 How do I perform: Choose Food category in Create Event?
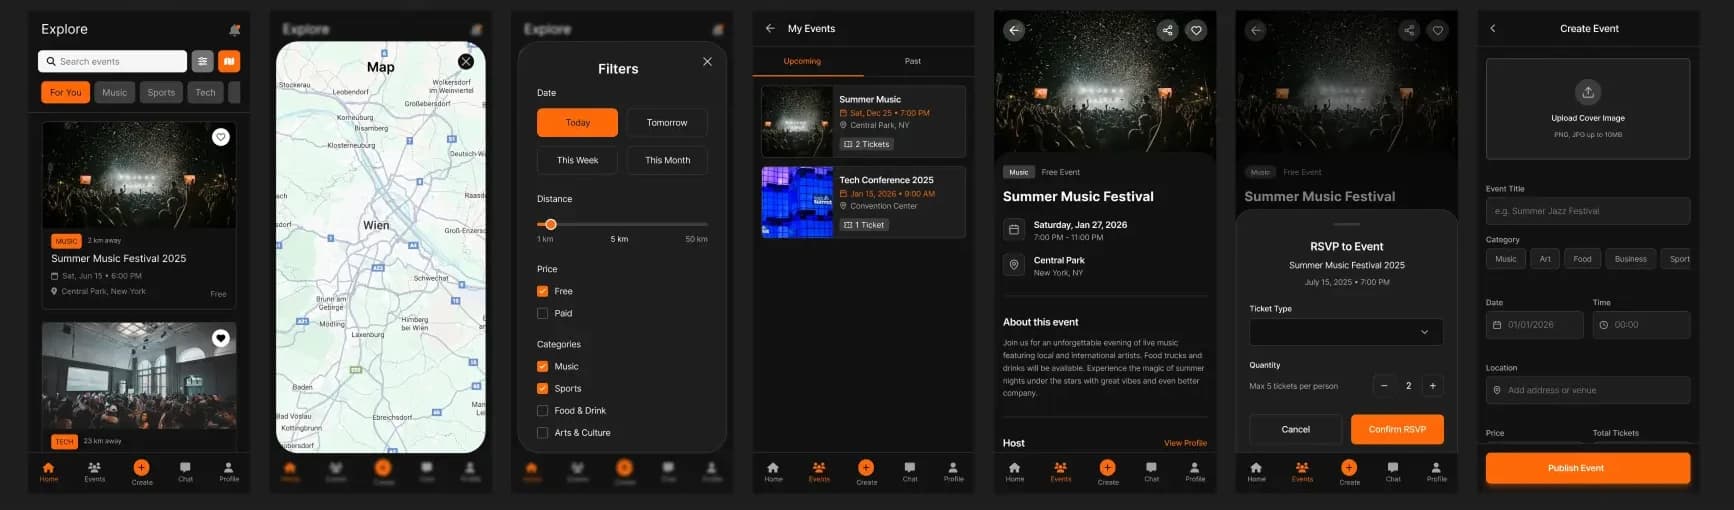click(1582, 258)
